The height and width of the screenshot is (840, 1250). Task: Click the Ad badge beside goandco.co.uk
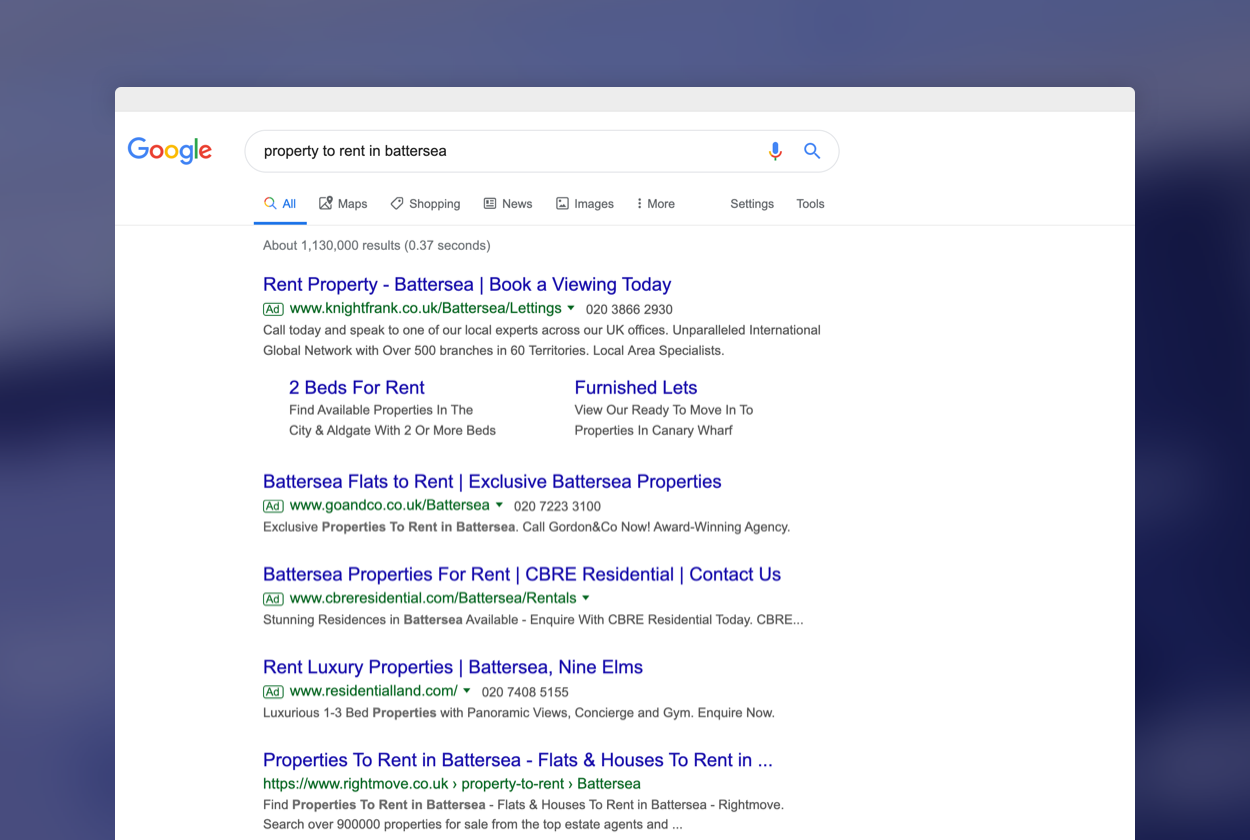pyautogui.click(x=273, y=506)
